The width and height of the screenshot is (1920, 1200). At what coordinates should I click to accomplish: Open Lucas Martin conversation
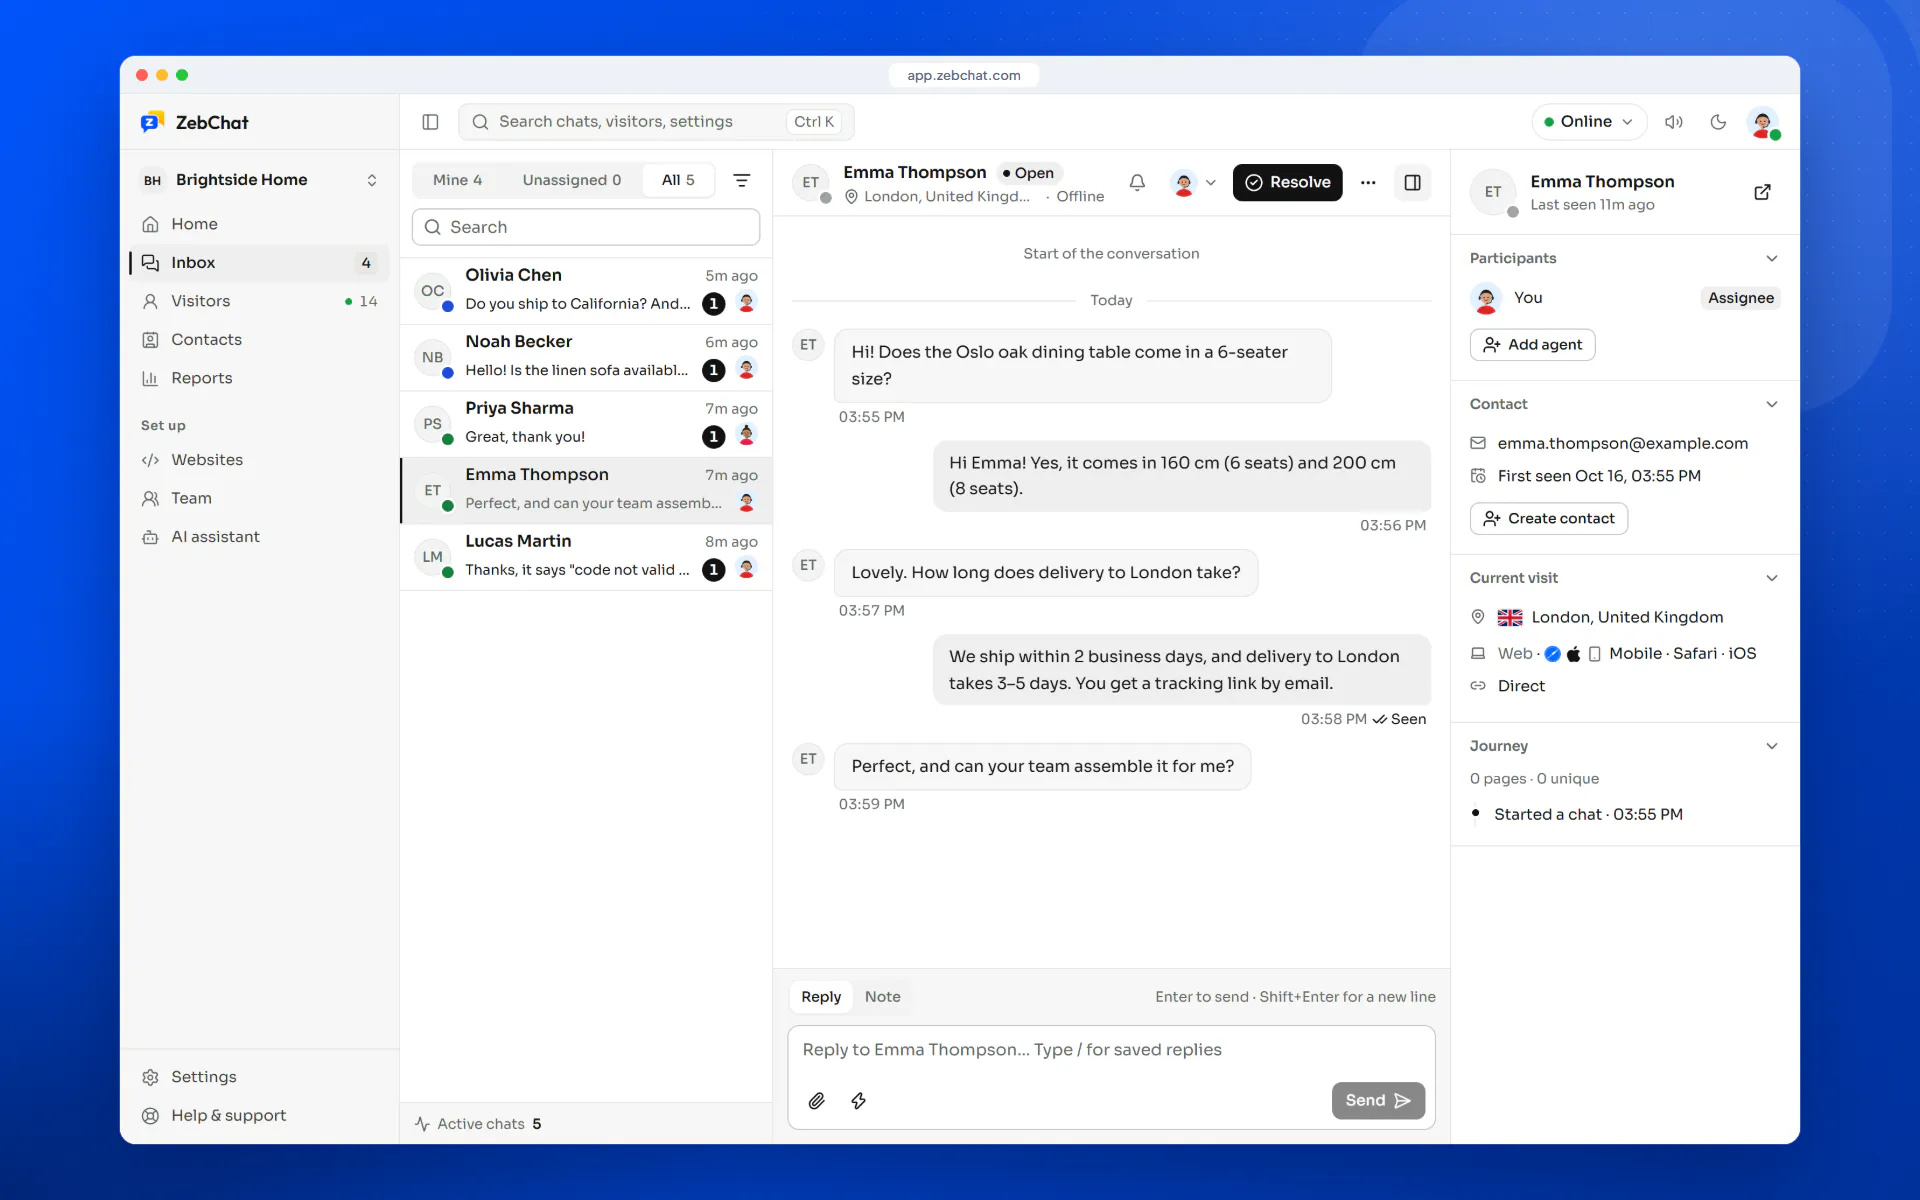click(x=586, y=557)
